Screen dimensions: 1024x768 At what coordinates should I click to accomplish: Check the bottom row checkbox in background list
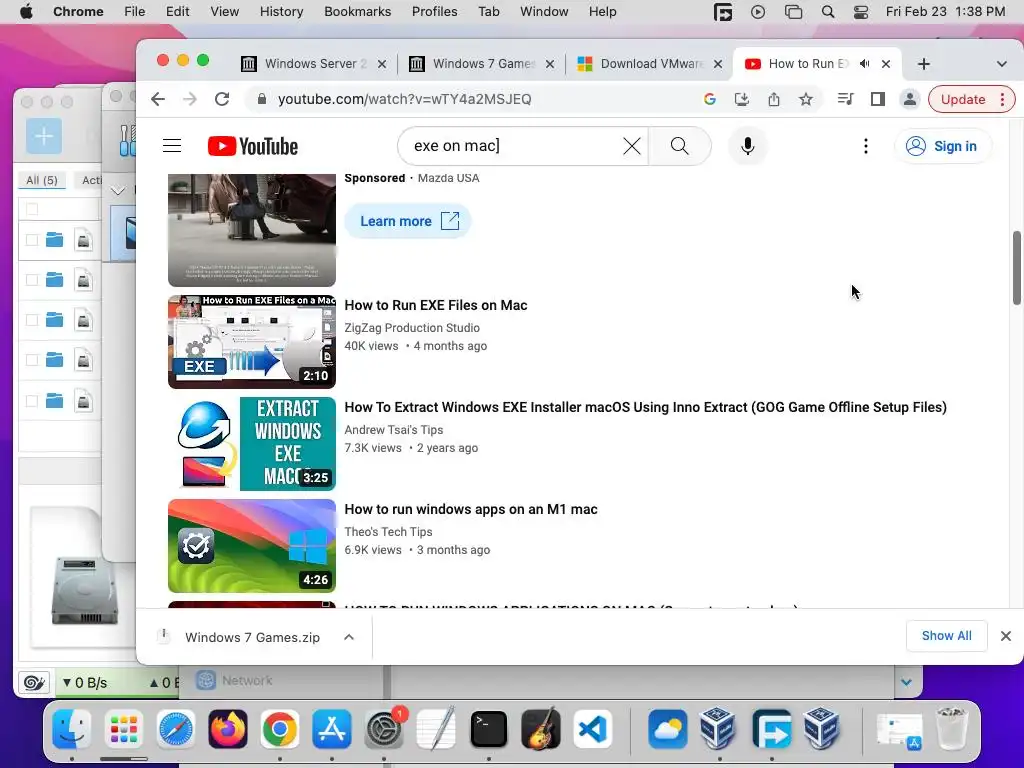coord(31,401)
